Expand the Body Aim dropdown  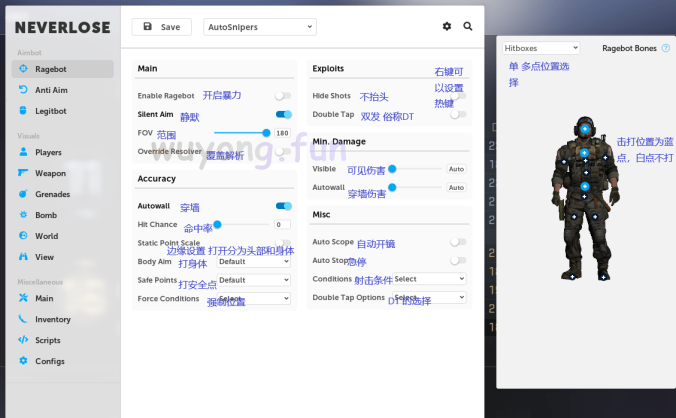[254, 261]
